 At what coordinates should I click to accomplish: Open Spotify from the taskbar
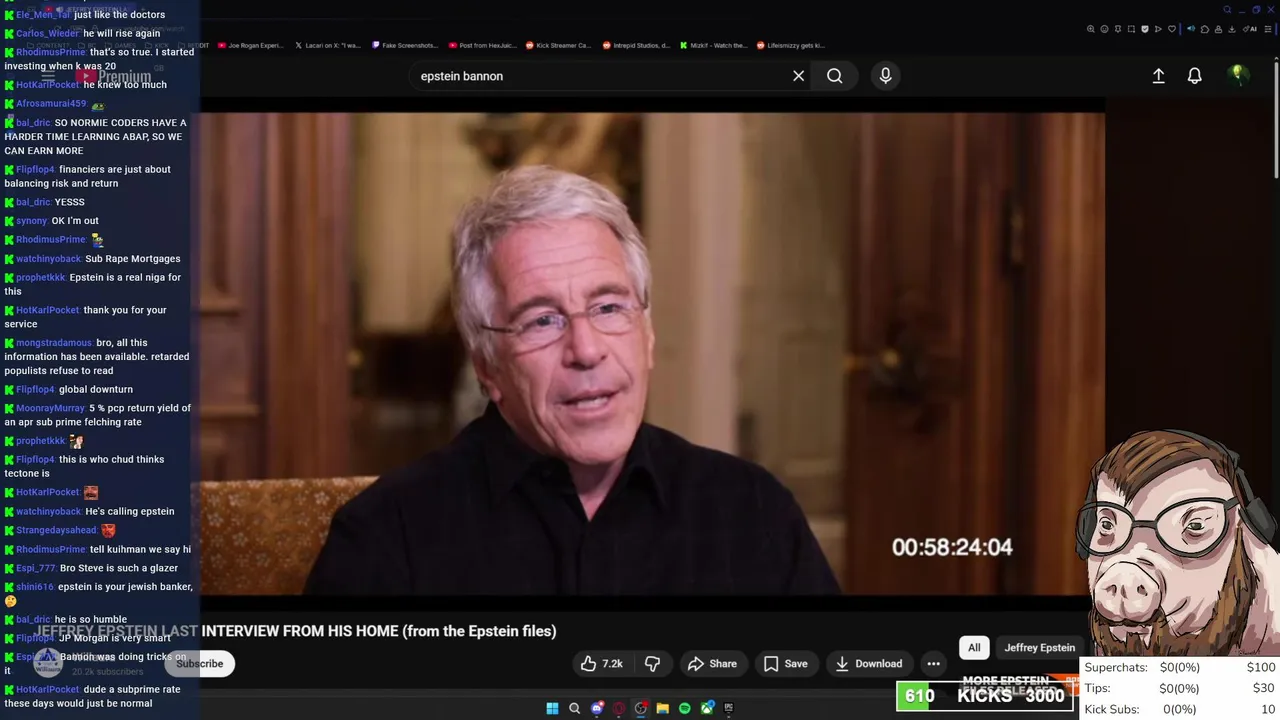pos(685,708)
